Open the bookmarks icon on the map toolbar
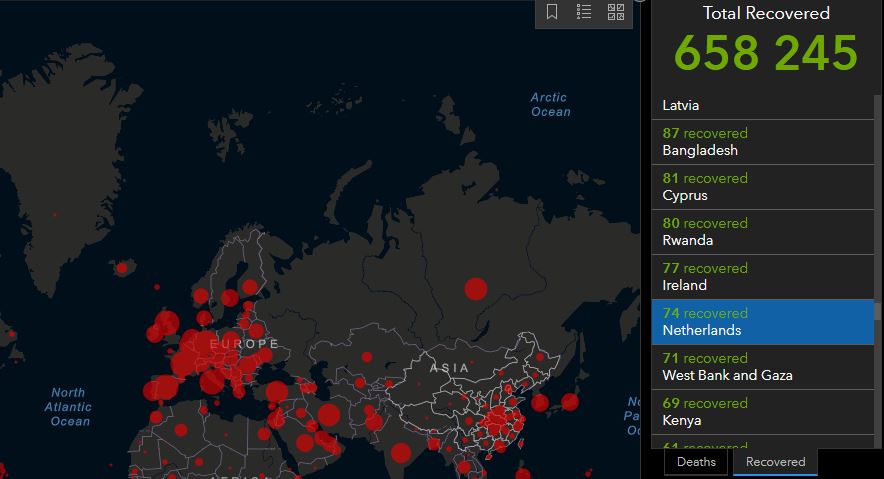Image resolution: width=884 pixels, height=479 pixels. [552, 12]
